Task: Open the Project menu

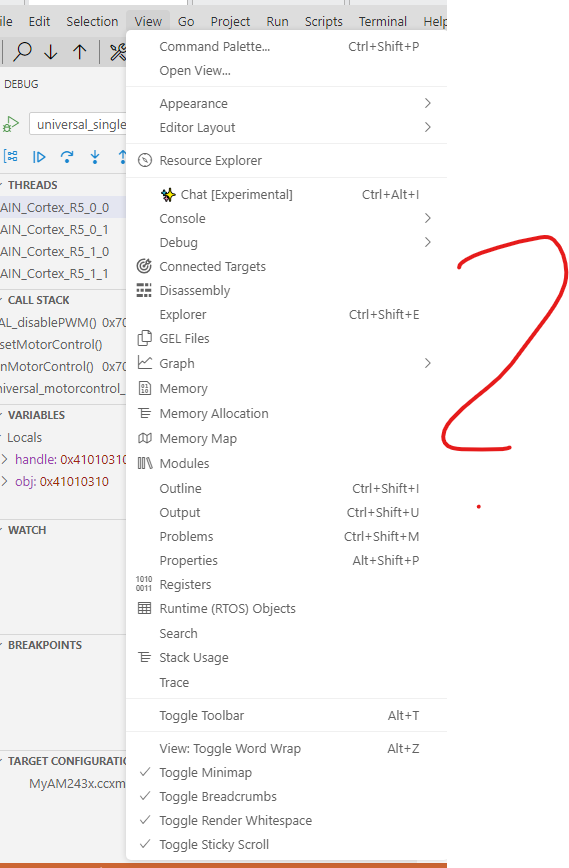Action: point(230,22)
